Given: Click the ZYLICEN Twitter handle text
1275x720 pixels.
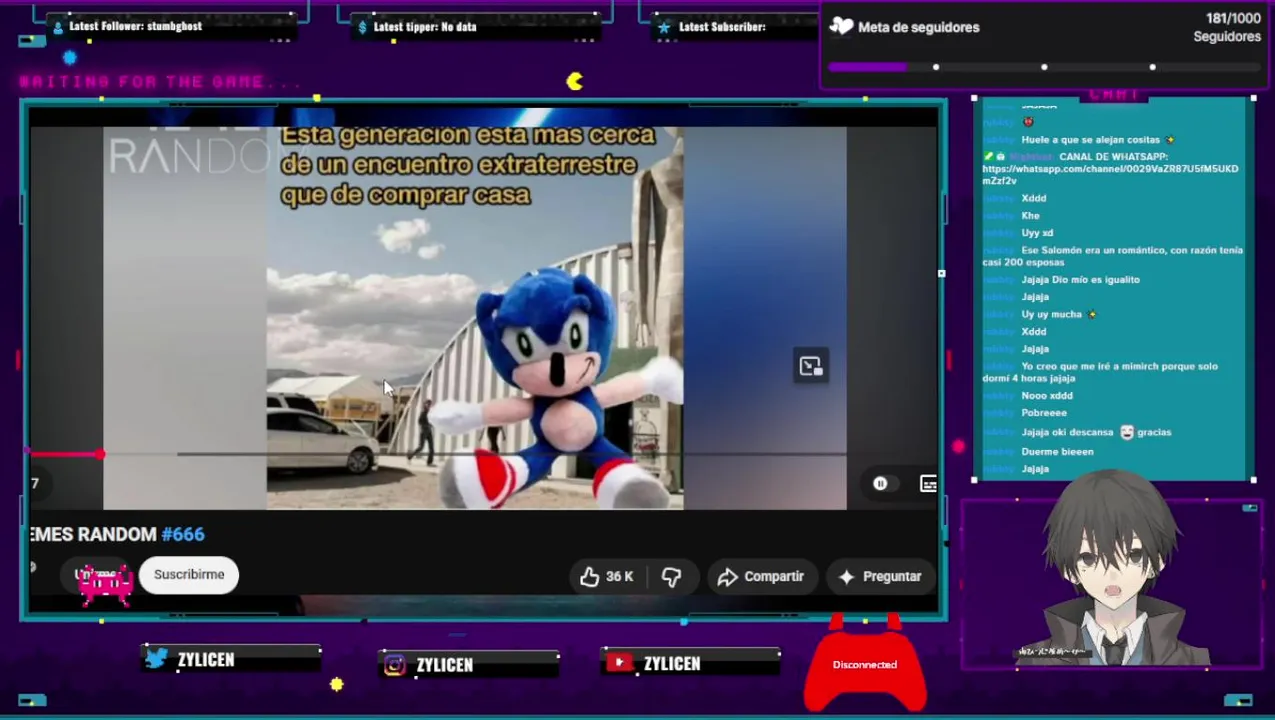Looking at the screenshot, I should click(x=206, y=659).
